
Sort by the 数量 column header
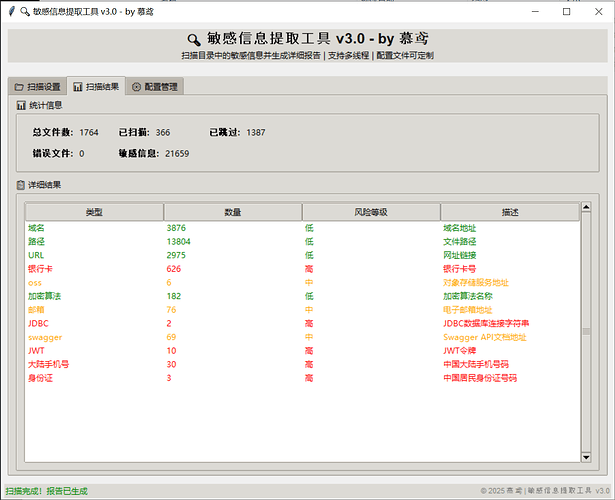[x=233, y=212]
